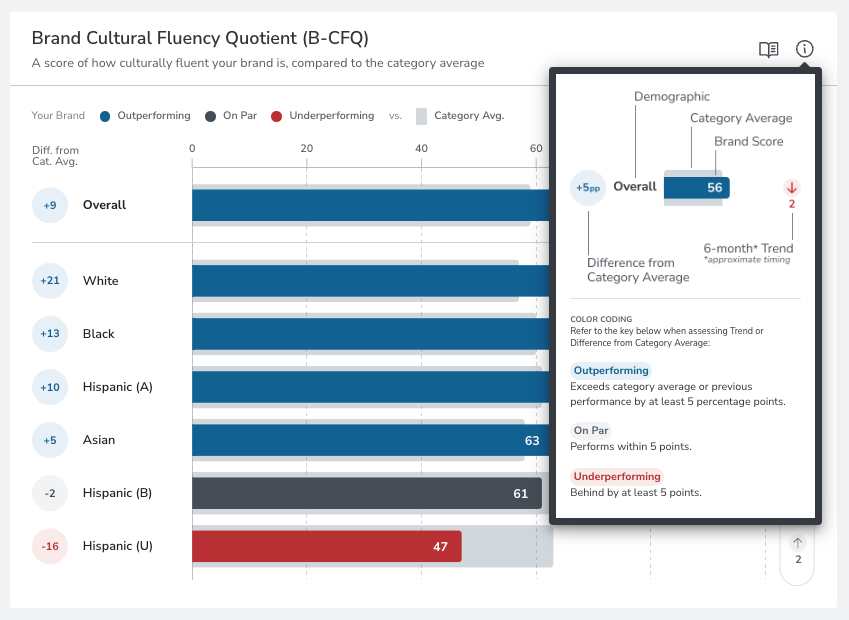Viewport: 849px width, 620px height.
Task: Click the red down-arrow trend icon
Action: (x=792, y=188)
